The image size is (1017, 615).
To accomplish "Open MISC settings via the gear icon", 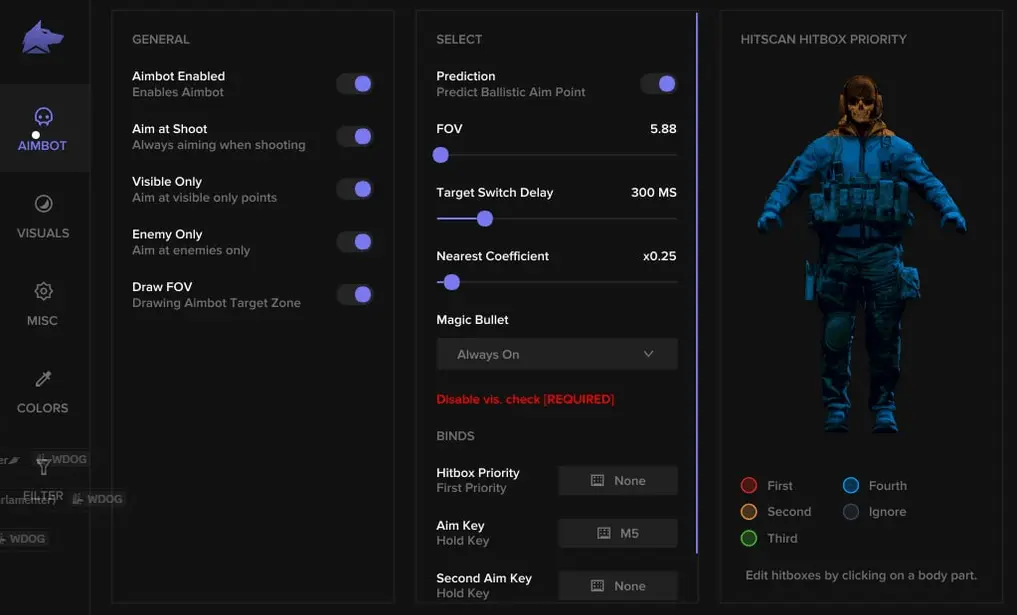I will coord(43,291).
